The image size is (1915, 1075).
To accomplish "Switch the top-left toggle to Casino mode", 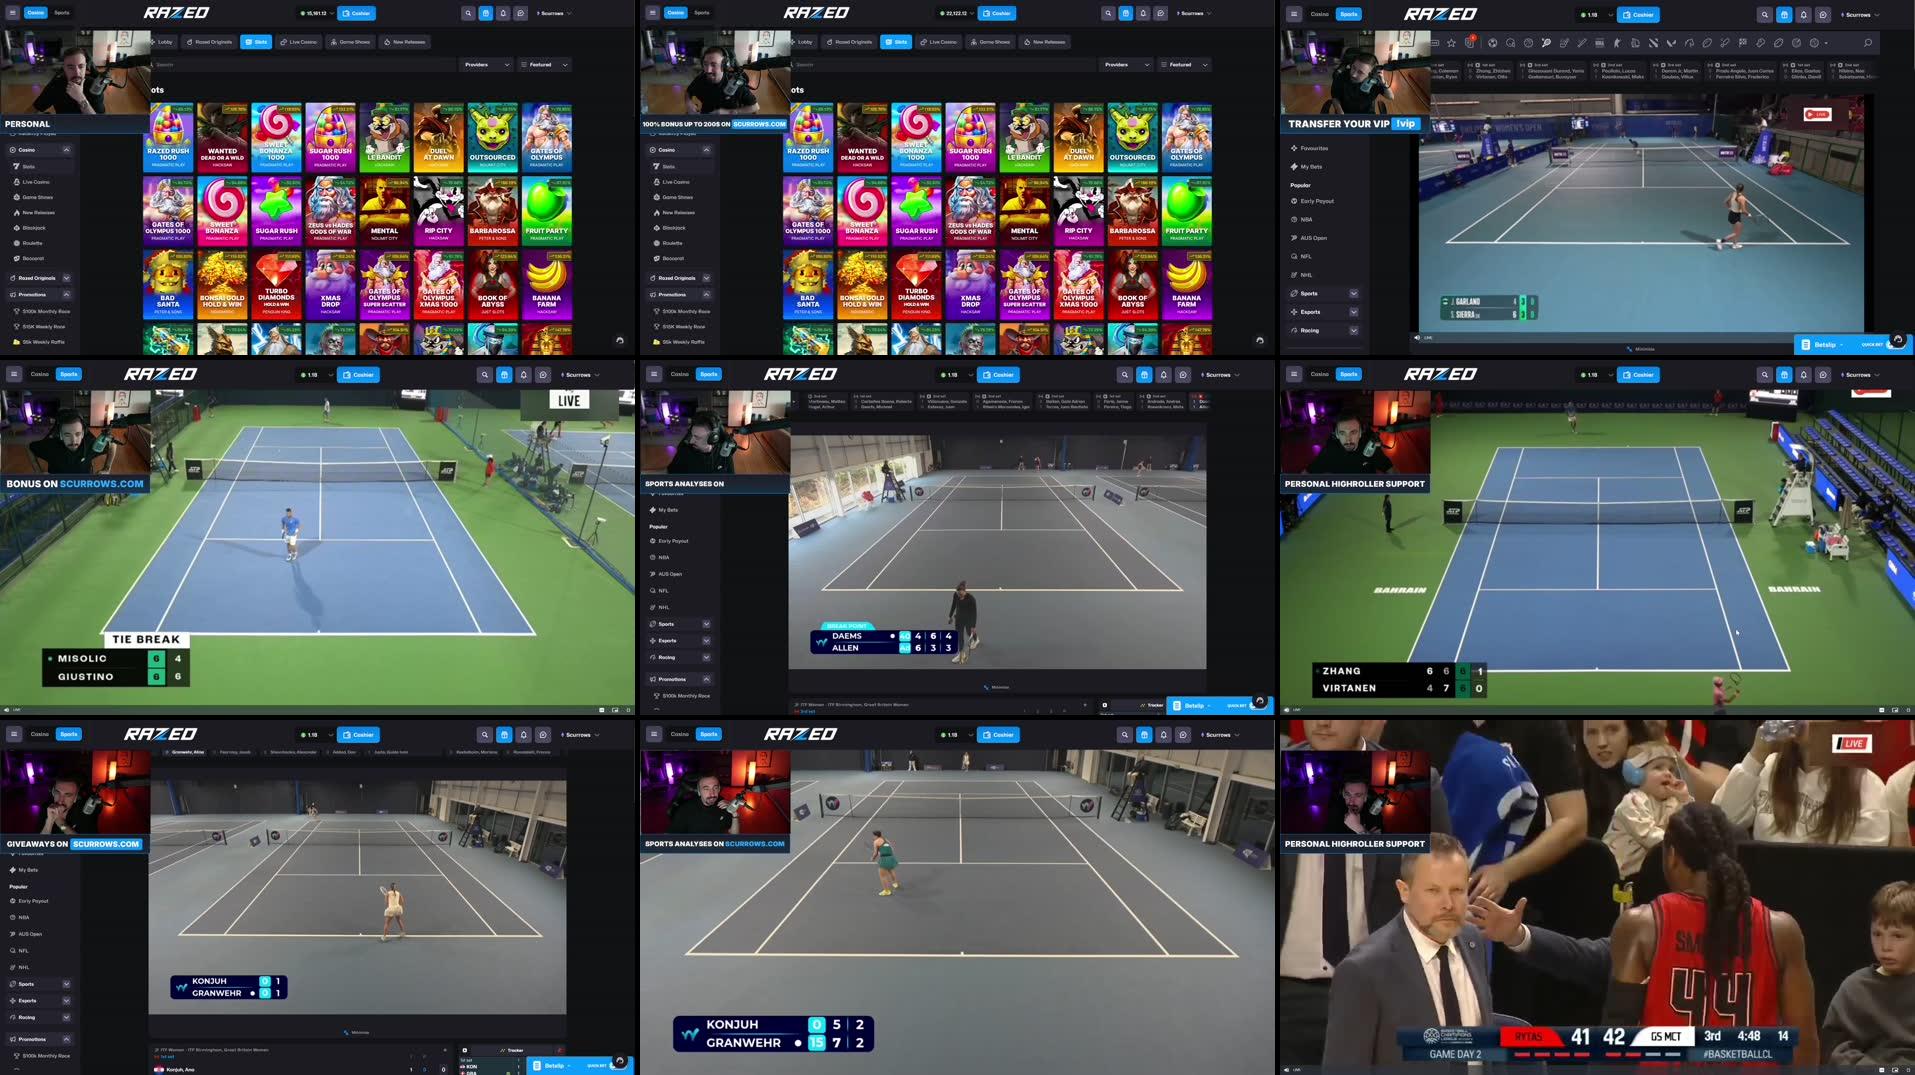I will [x=1320, y=13].
